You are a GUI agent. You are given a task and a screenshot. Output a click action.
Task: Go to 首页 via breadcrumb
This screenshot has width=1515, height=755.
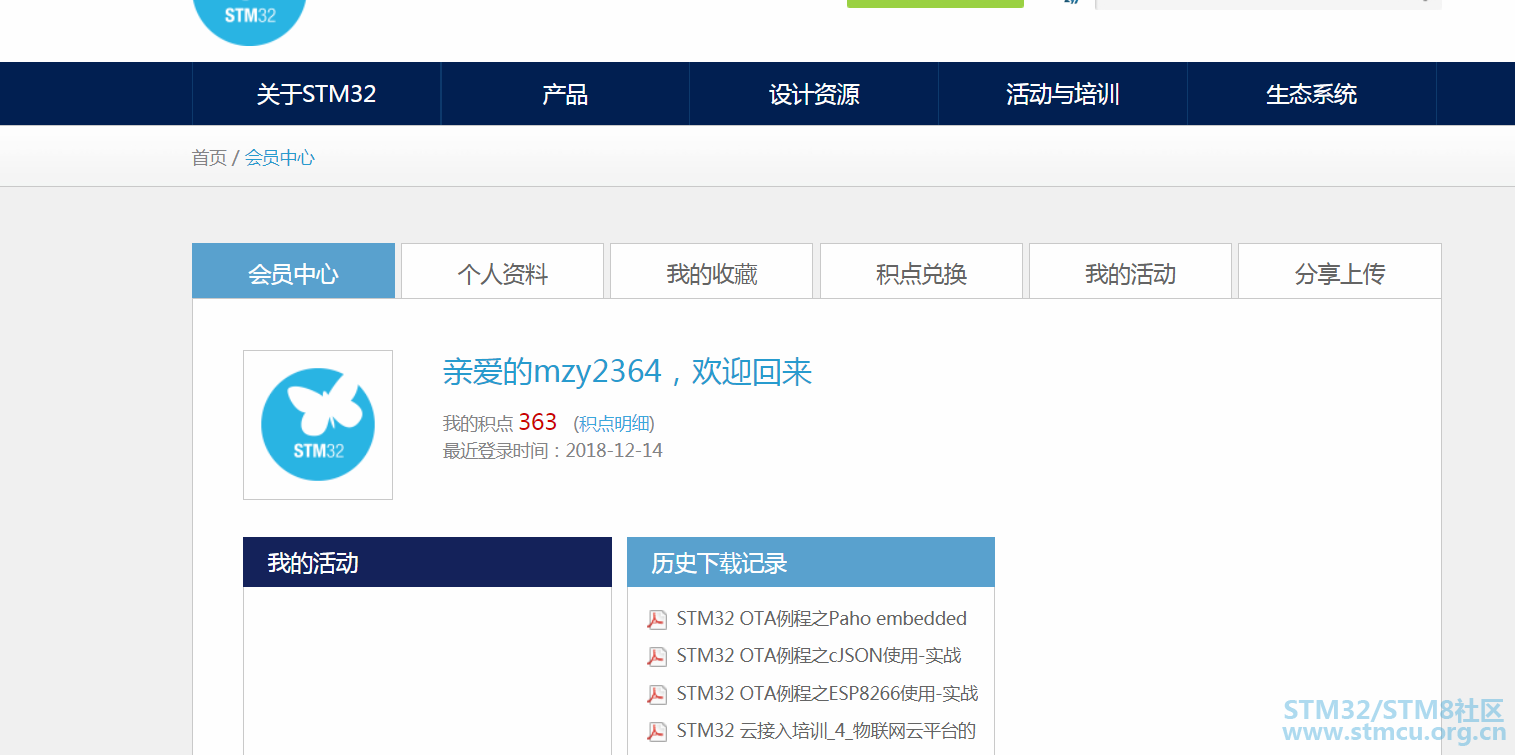(x=209, y=157)
